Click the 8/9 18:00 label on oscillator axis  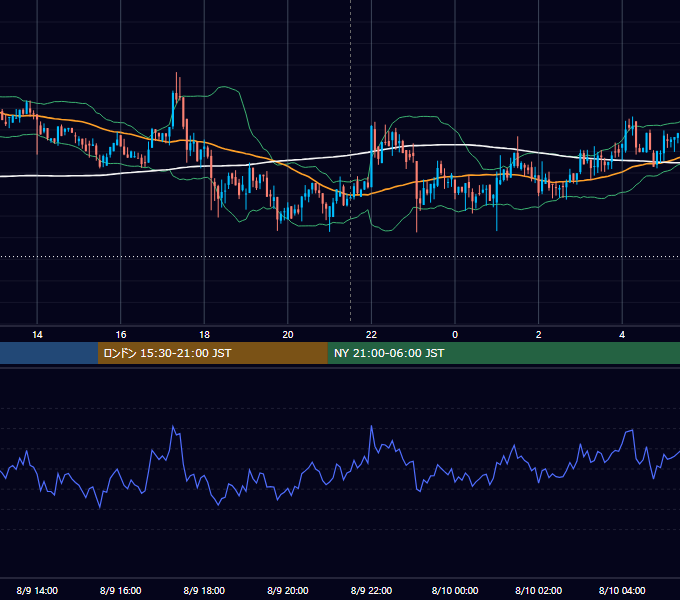[x=204, y=590]
